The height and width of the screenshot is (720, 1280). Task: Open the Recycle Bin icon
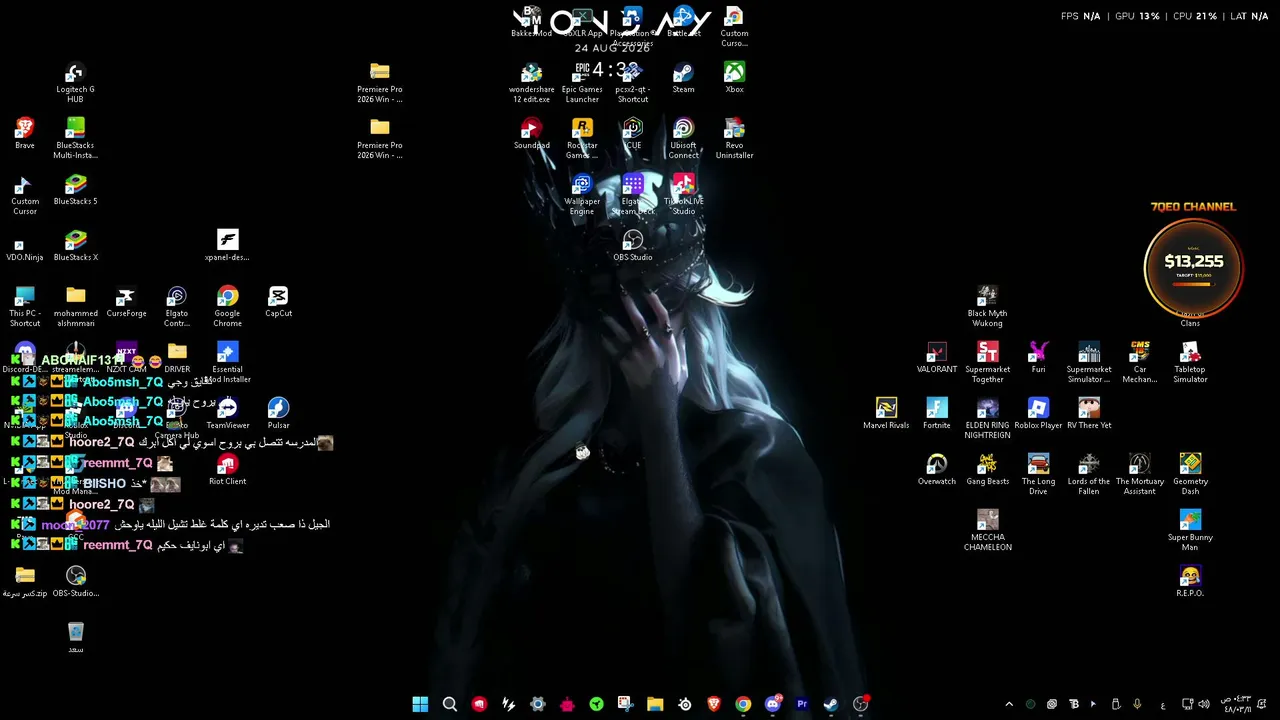76,638
